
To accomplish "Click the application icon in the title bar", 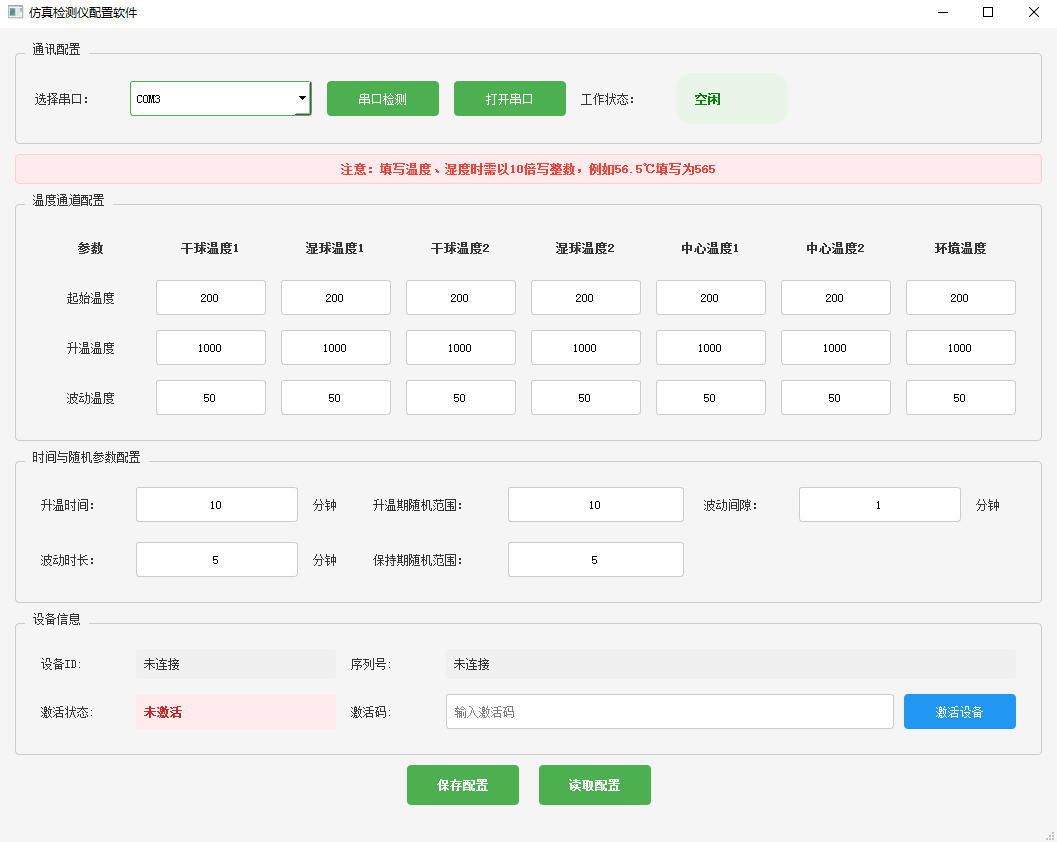I will click(x=14, y=12).
